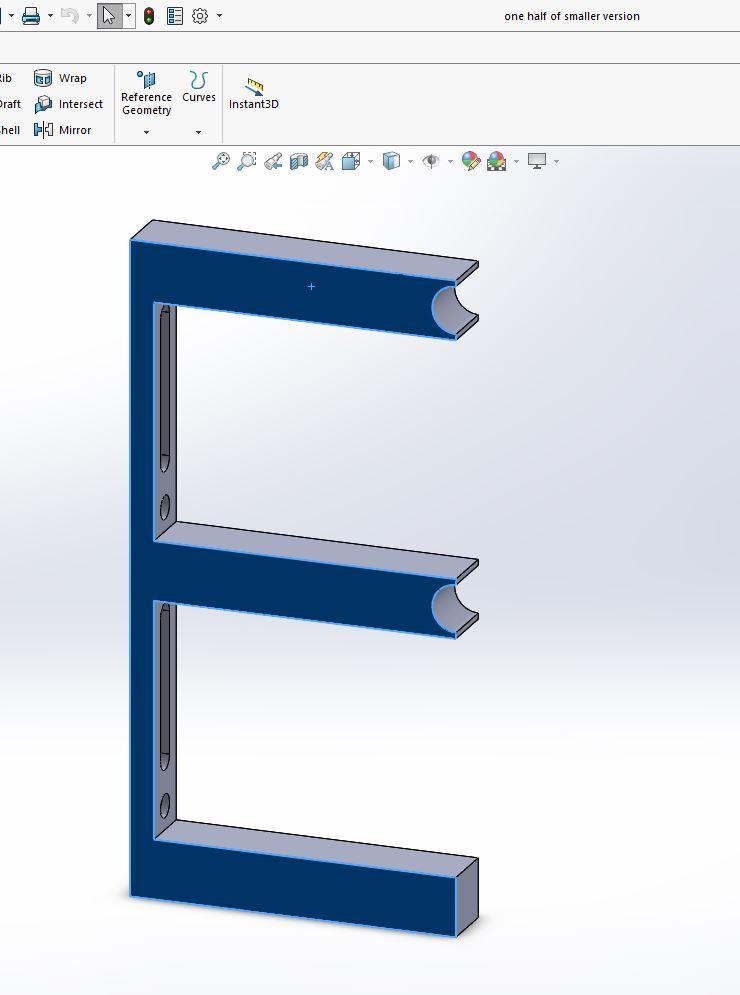Activate the Select cursor tool
The width and height of the screenshot is (740, 995).
tap(109, 16)
